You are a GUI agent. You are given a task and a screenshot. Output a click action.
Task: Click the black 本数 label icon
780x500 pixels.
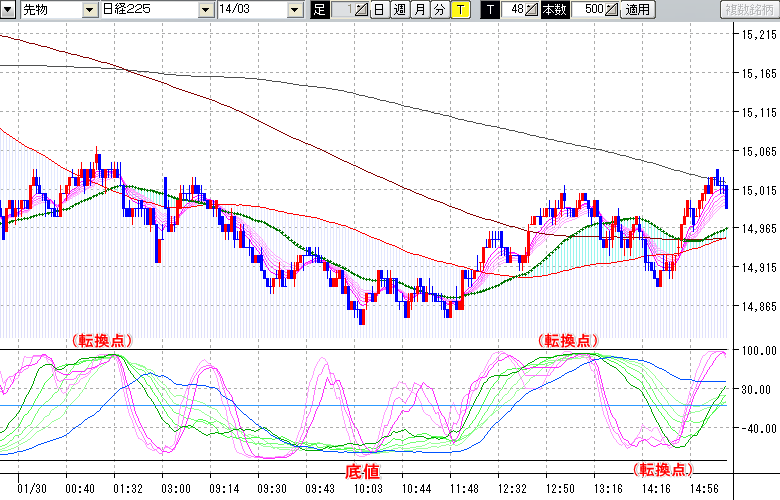pyautogui.click(x=553, y=10)
